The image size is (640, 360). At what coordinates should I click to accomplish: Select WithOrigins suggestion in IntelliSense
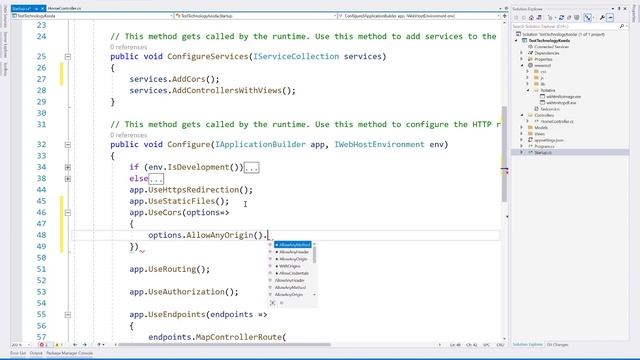(288, 266)
